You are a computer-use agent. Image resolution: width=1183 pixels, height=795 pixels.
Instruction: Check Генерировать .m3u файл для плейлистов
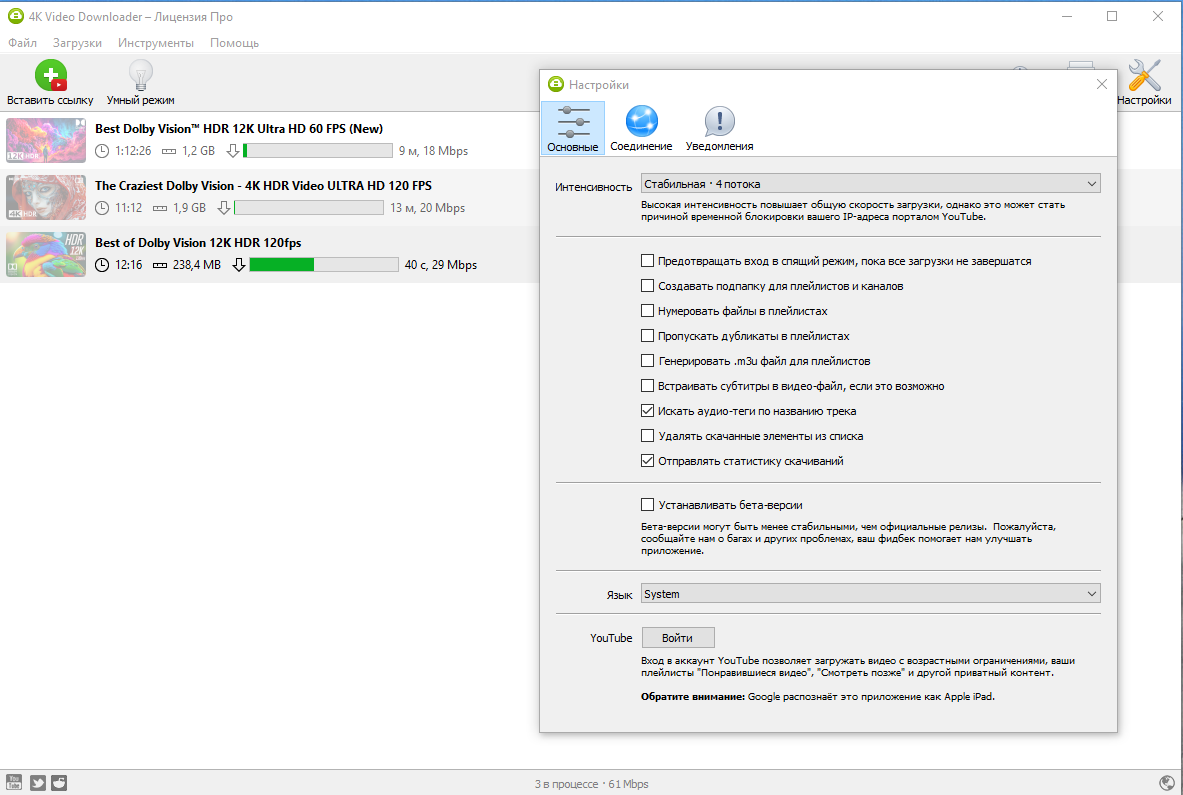[x=647, y=360]
